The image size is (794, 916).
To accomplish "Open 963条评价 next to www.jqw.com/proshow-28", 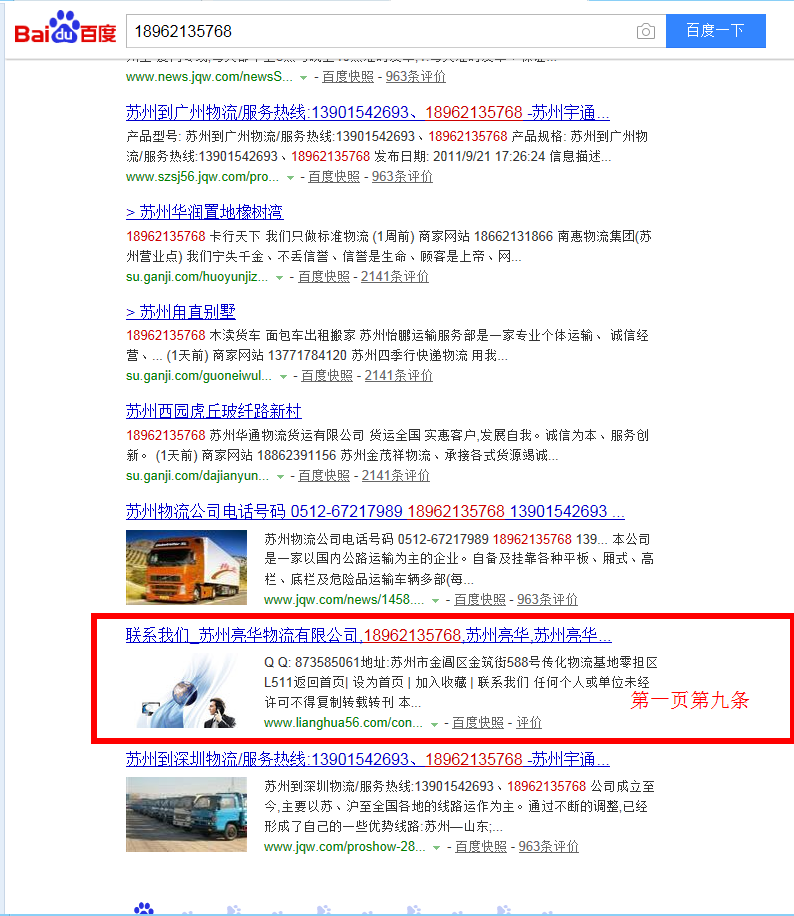I will 549,846.
